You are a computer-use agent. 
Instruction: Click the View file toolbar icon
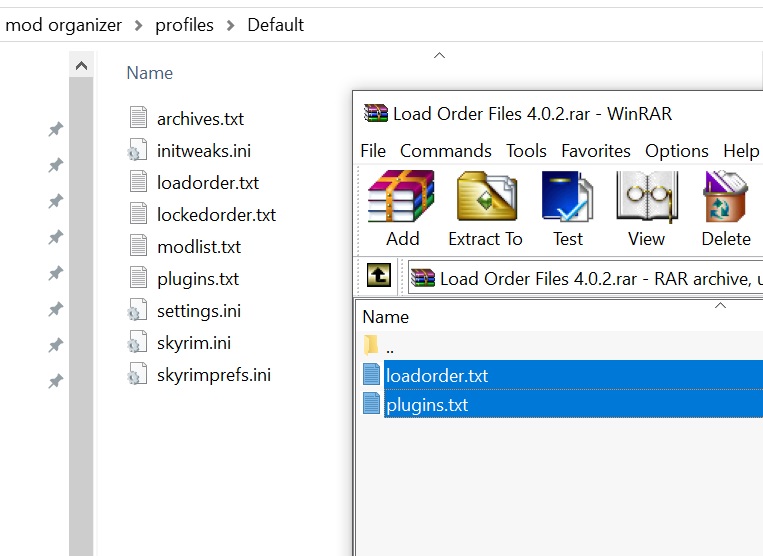click(x=647, y=197)
